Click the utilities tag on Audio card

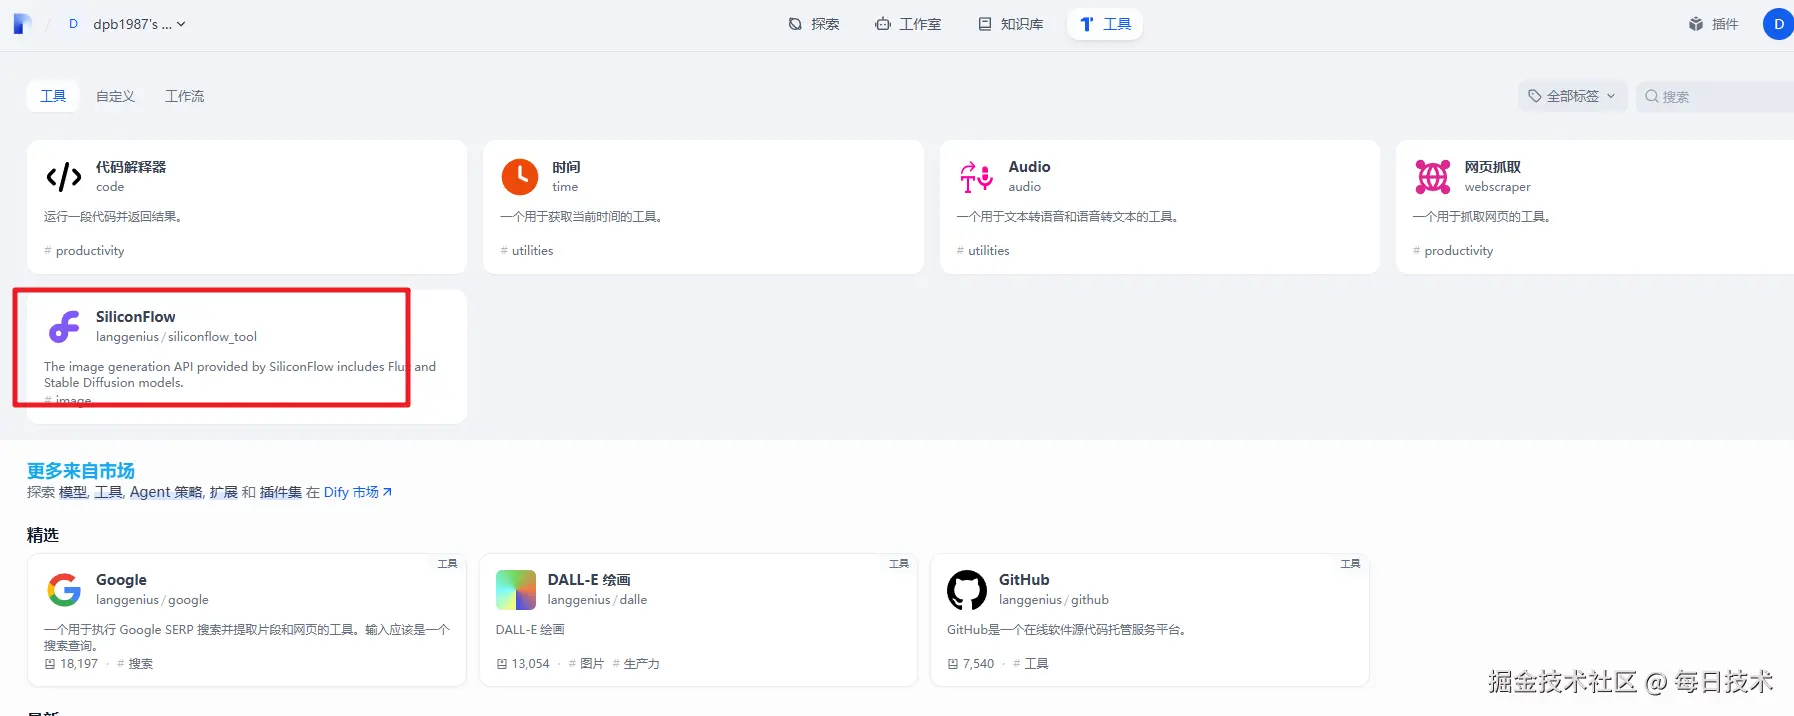983,251
